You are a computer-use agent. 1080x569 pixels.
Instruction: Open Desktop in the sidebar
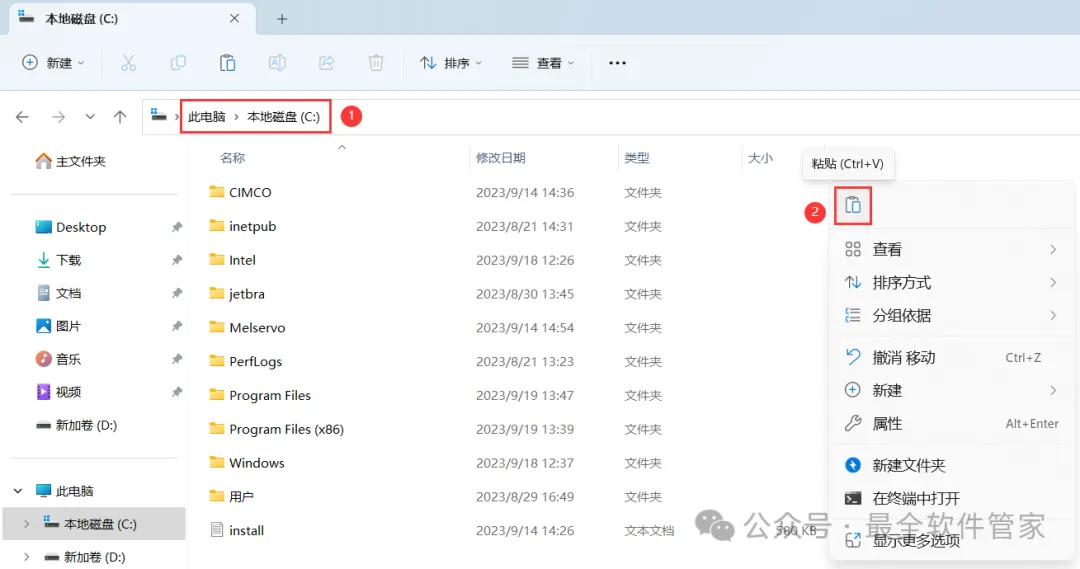click(x=71, y=227)
